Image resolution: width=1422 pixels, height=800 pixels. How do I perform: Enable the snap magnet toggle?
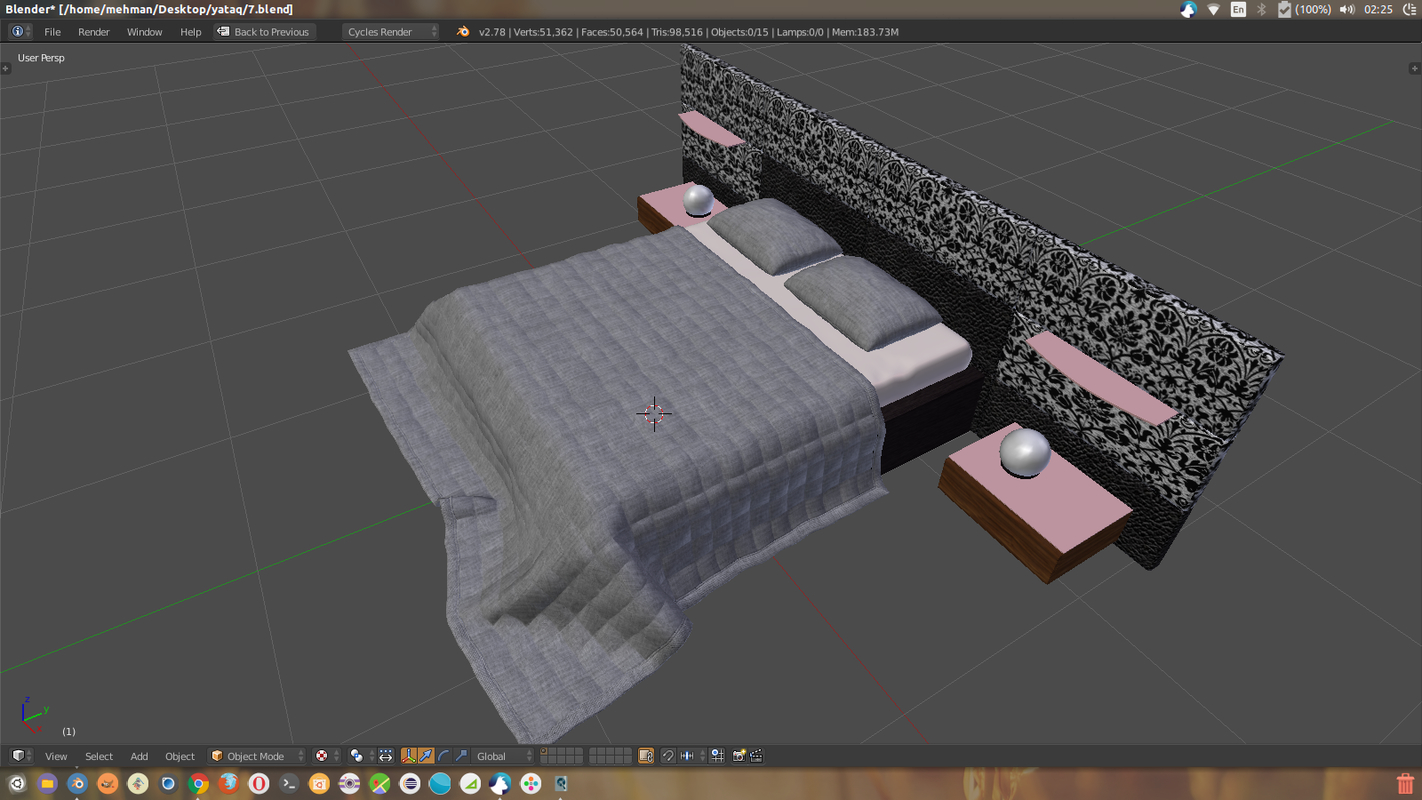668,756
